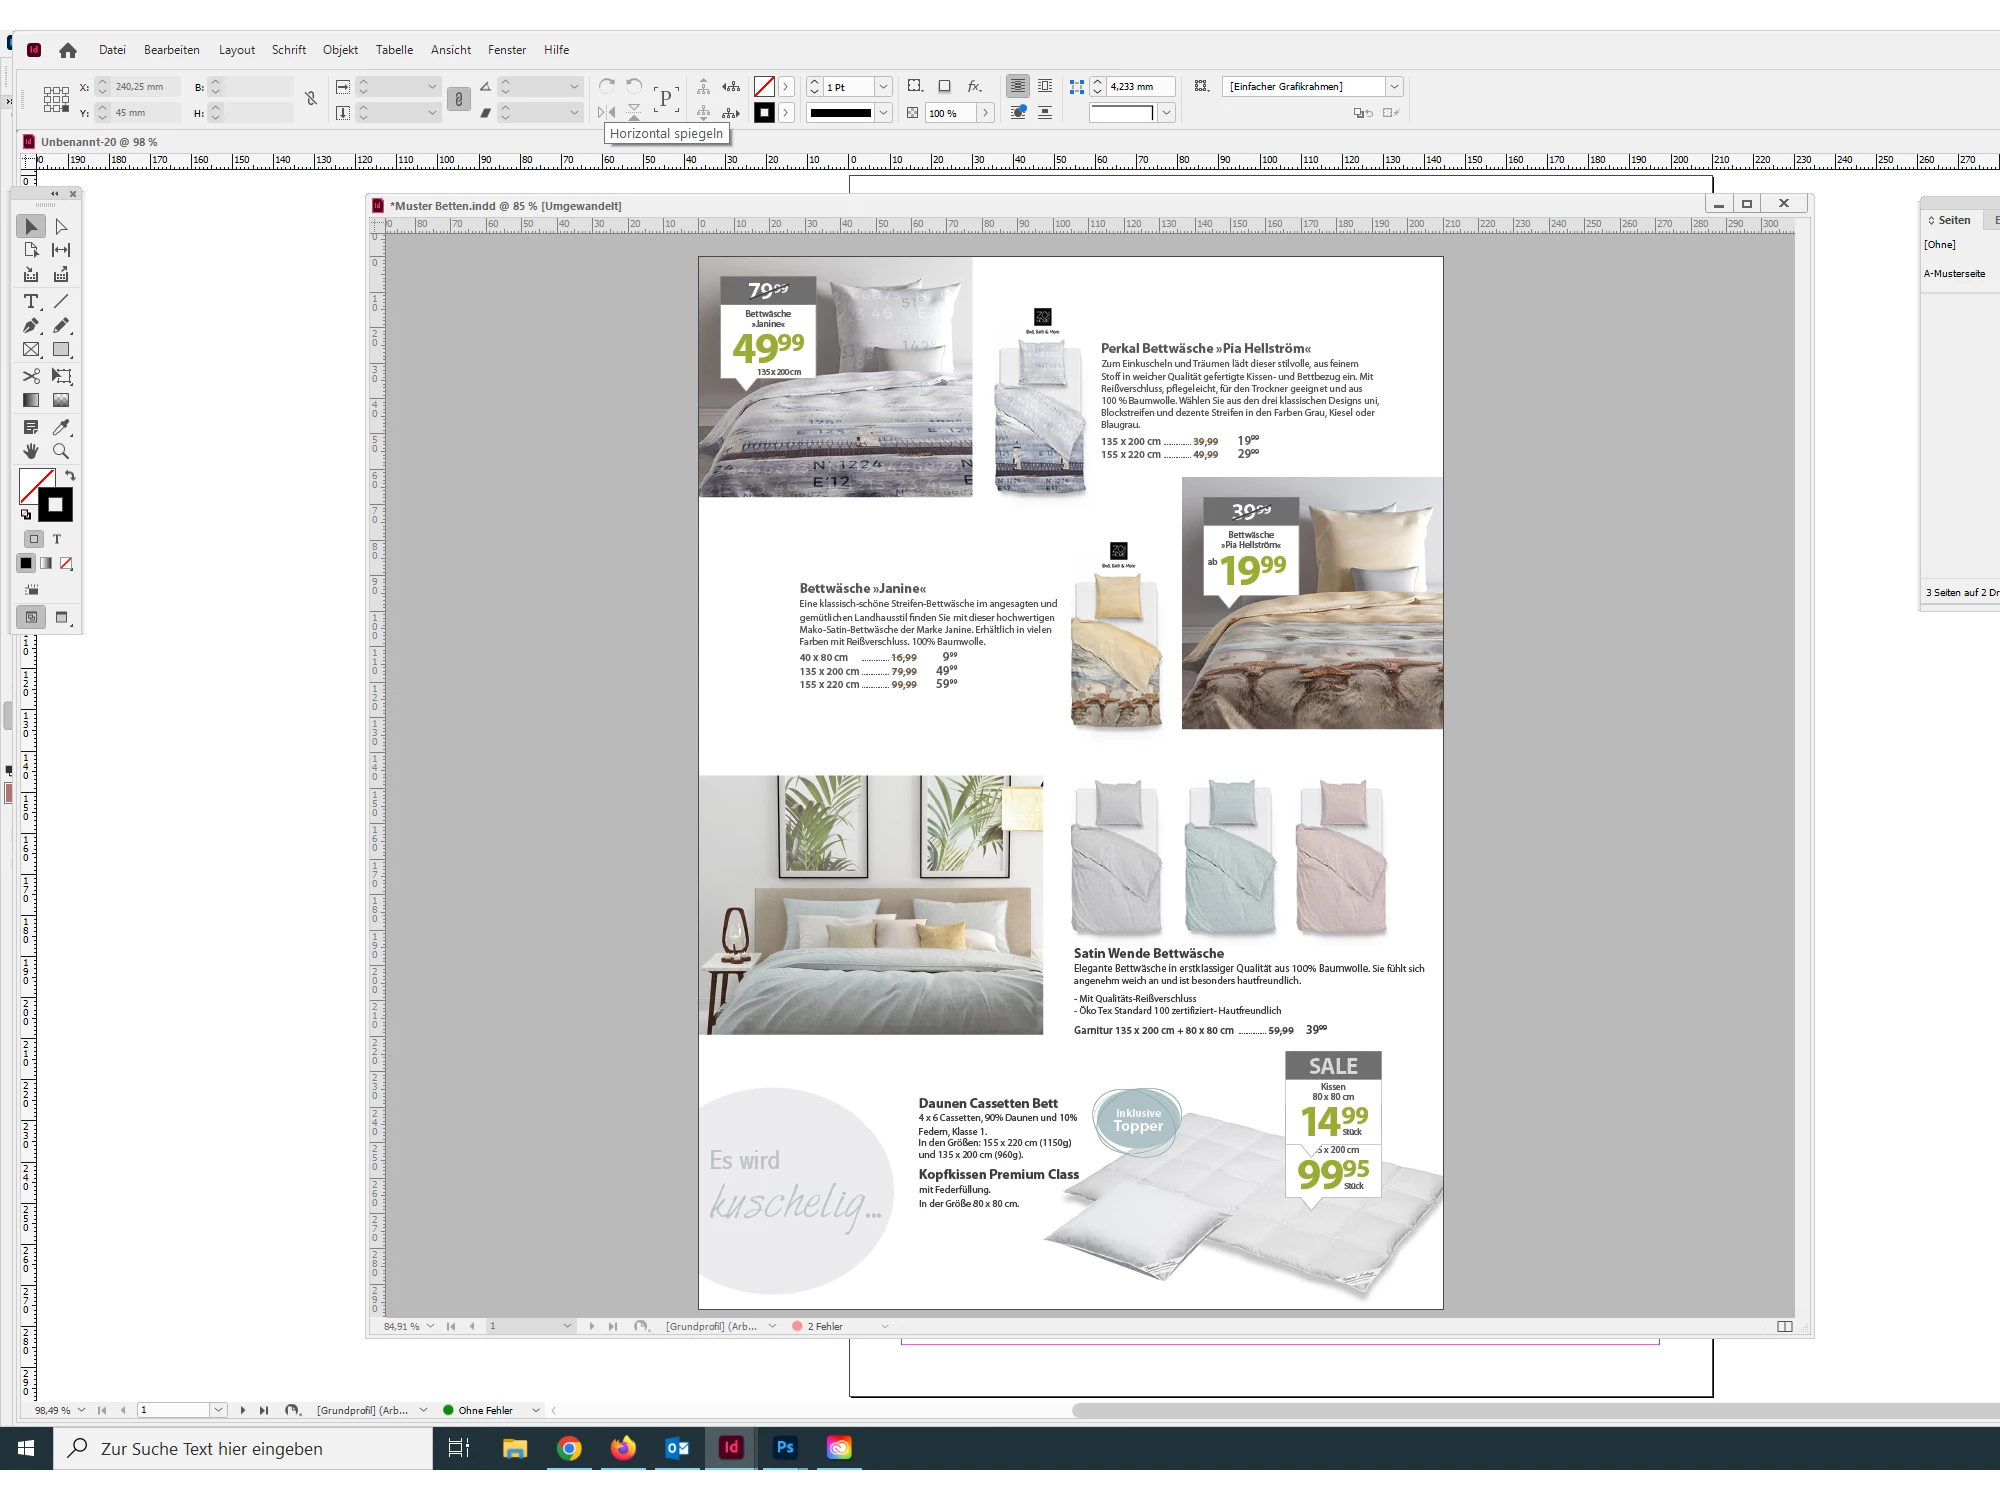Select the Zoom magnifier tool

coord(61,451)
